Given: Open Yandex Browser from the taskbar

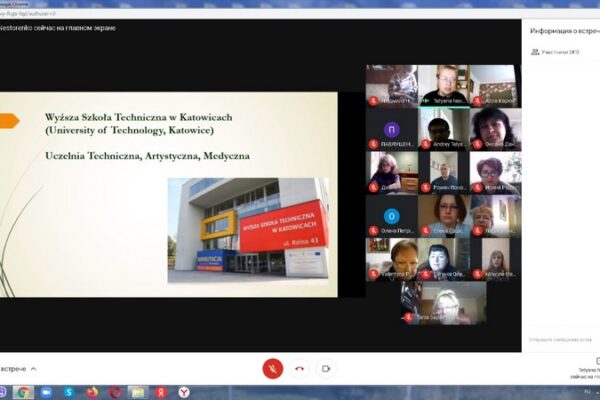Looking at the screenshot, I should (184, 392).
